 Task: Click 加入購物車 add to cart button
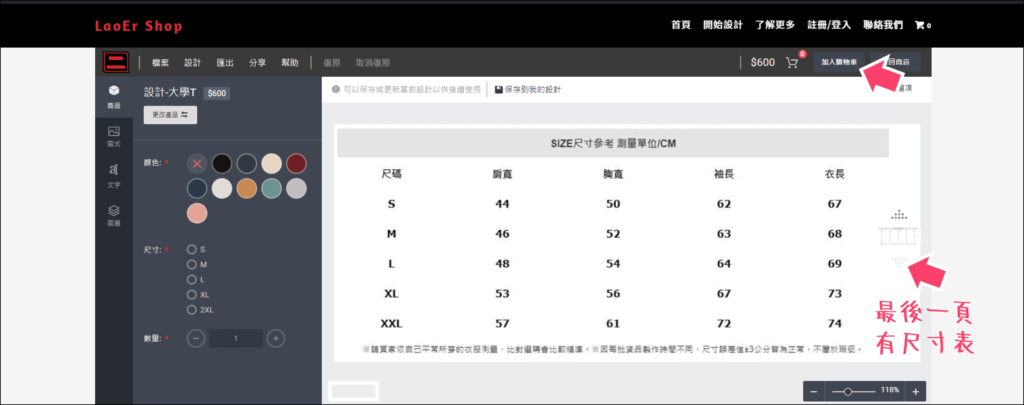click(839, 62)
